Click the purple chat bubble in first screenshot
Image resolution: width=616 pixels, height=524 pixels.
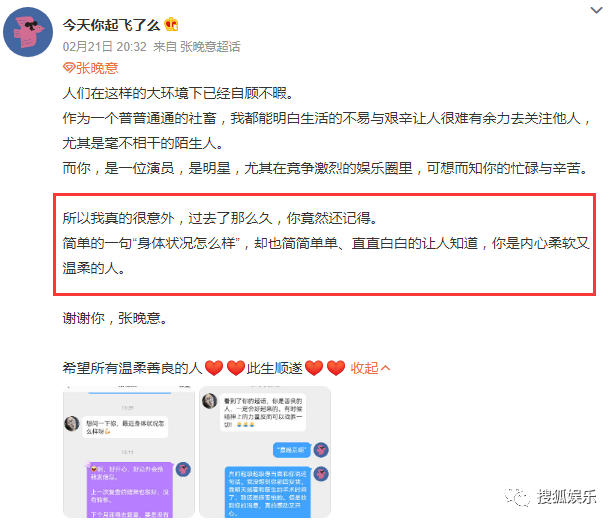coord(129,490)
